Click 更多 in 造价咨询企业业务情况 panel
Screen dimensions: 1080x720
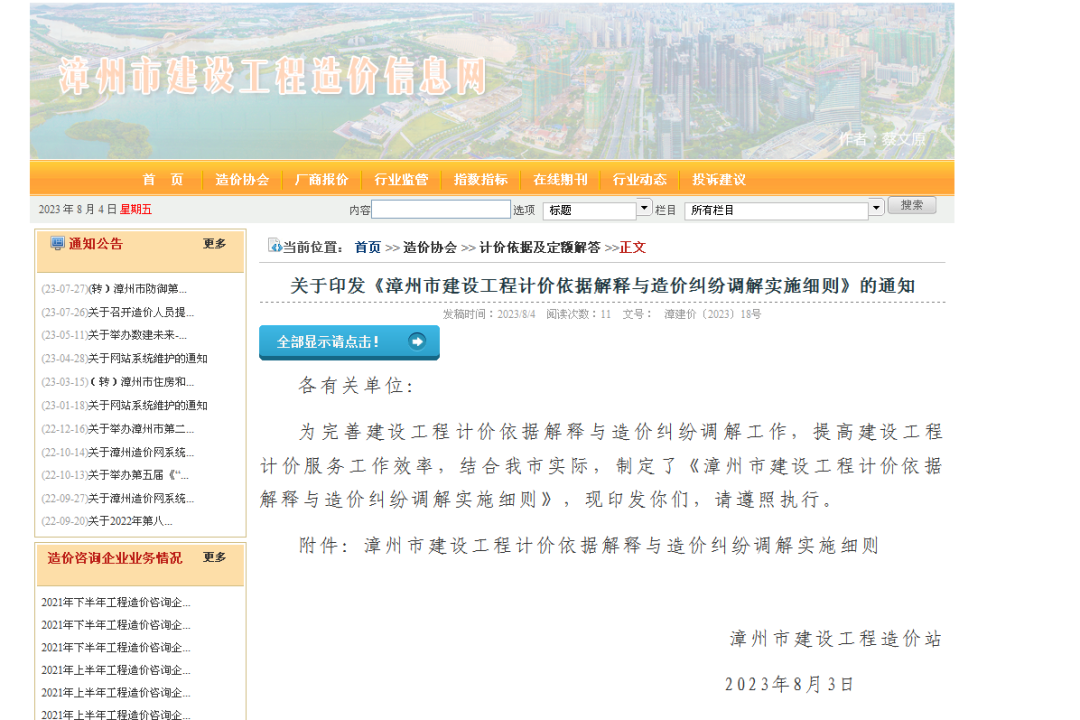coord(214,557)
